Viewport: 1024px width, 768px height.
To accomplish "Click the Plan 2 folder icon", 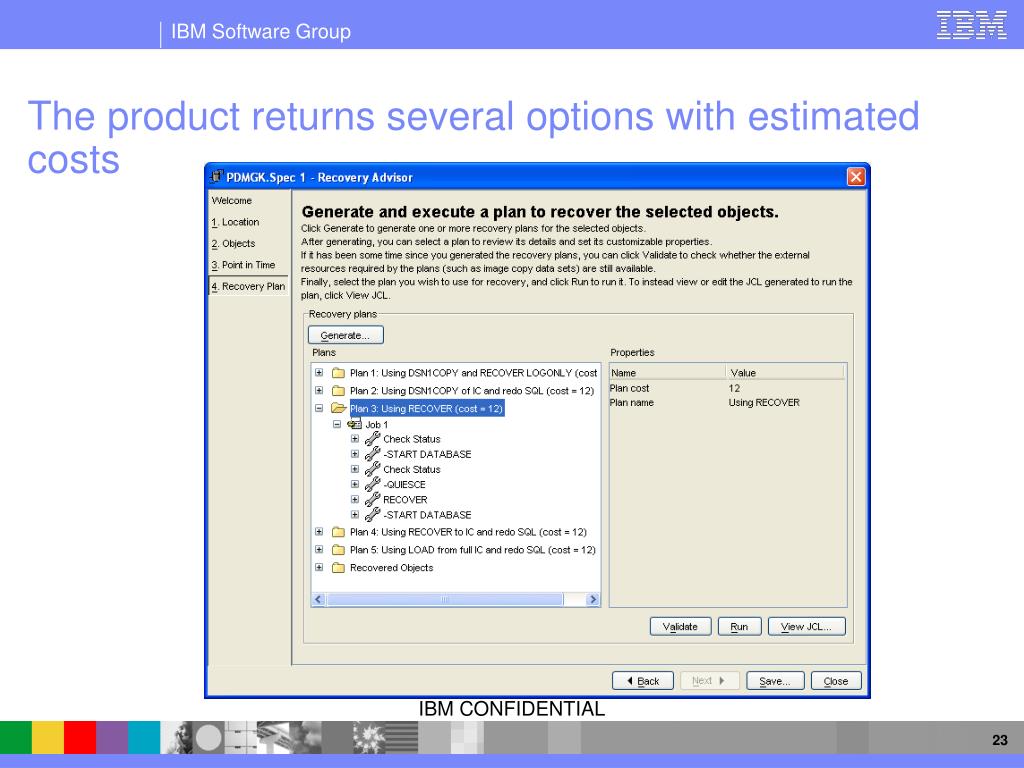I will [x=338, y=391].
